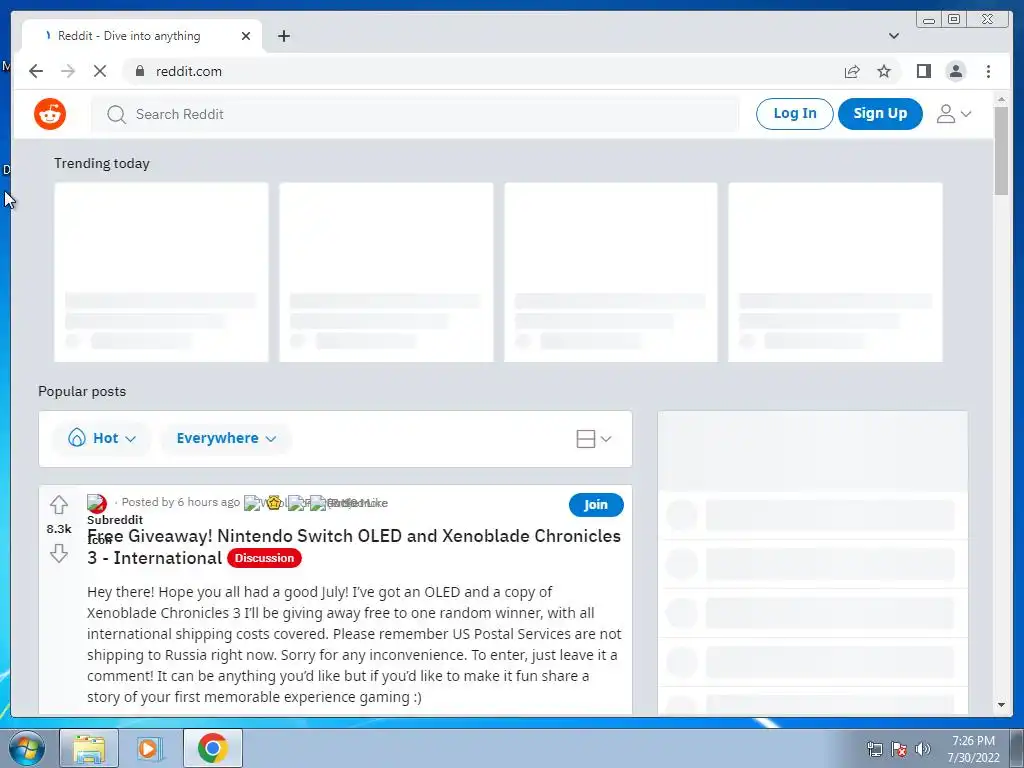Change post card view layout dropdown
Screen dimensions: 1024x768
[x=594, y=439]
